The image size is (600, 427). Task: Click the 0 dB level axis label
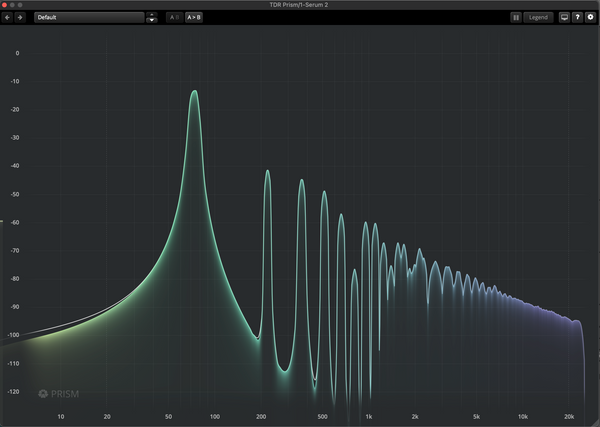coord(17,53)
